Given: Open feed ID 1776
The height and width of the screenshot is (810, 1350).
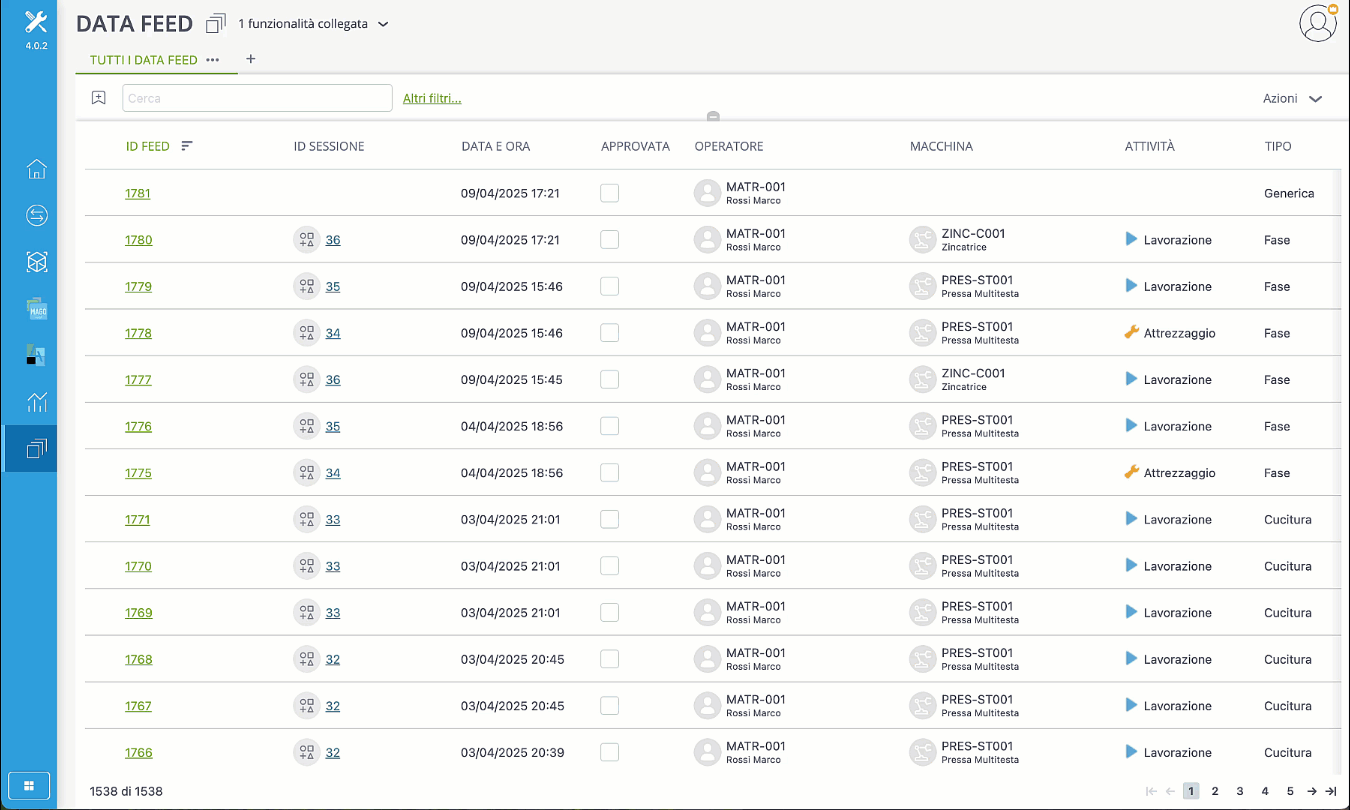Looking at the screenshot, I should click(x=138, y=426).
